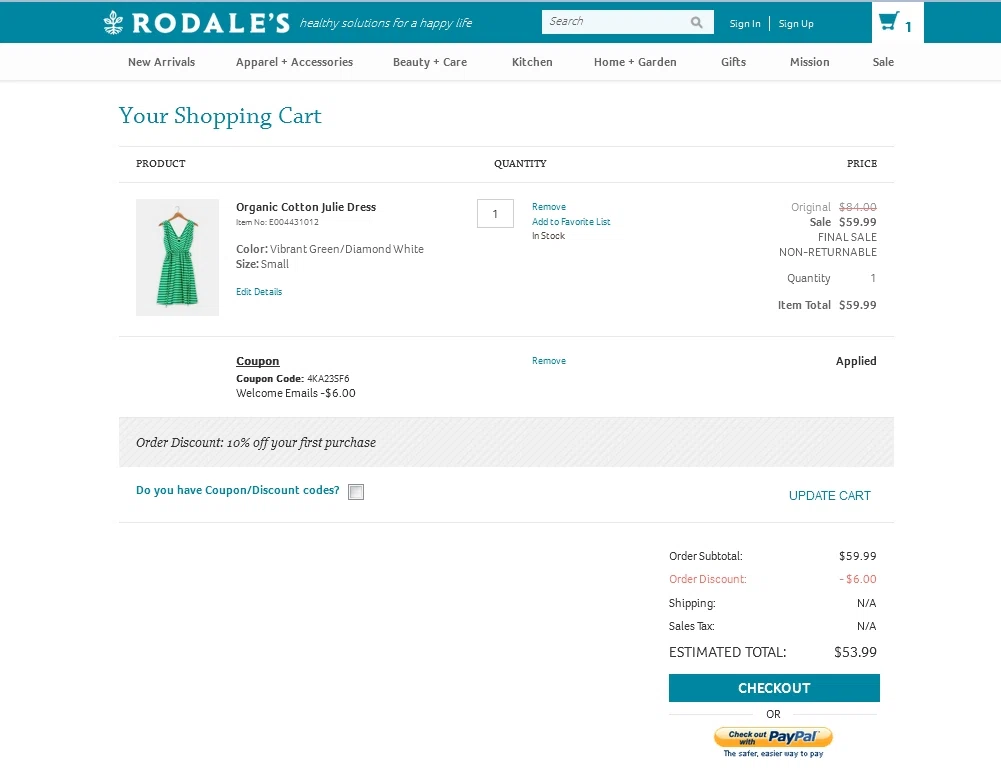Click the green dress thumbnail
Screen dimensions: 1001x769
pos(177,257)
